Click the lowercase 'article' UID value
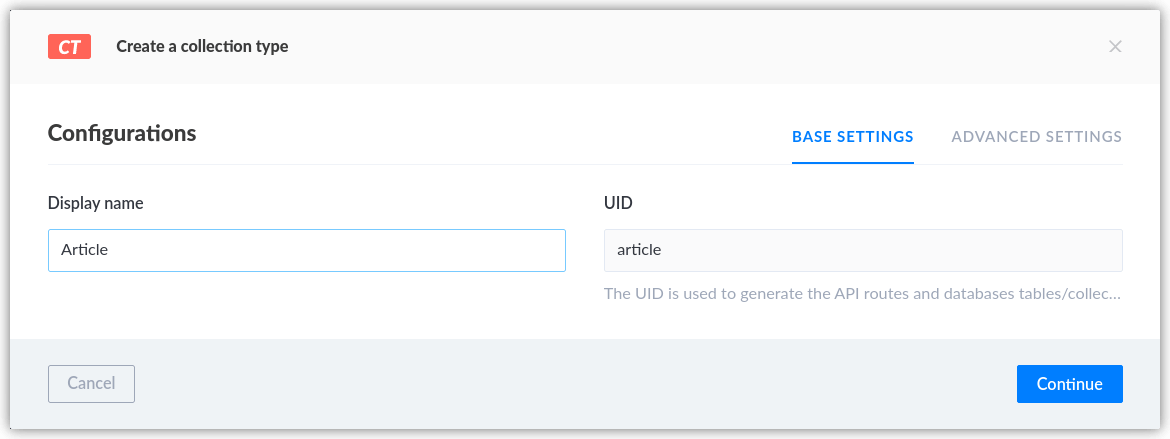Screen dimensions: 1170x439 [639, 250]
